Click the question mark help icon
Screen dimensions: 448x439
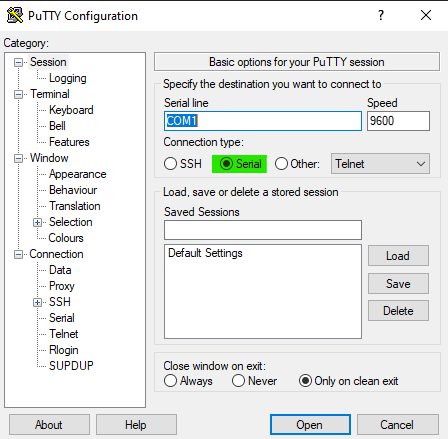point(381,15)
